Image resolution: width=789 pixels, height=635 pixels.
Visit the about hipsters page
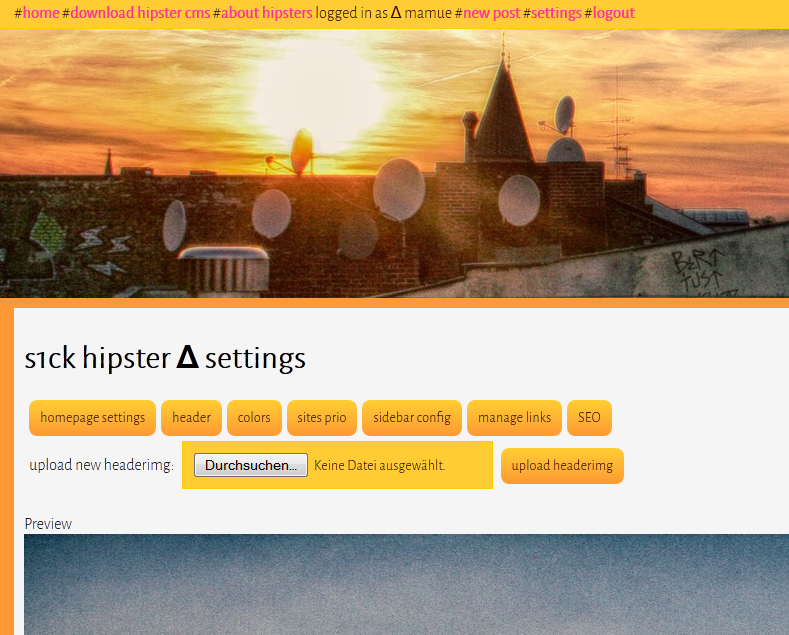click(x=267, y=13)
